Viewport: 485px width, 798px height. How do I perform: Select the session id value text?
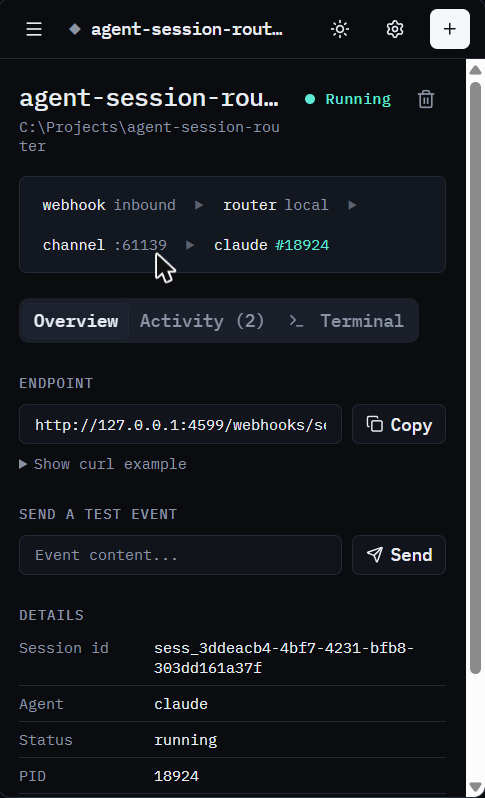coord(284,658)
